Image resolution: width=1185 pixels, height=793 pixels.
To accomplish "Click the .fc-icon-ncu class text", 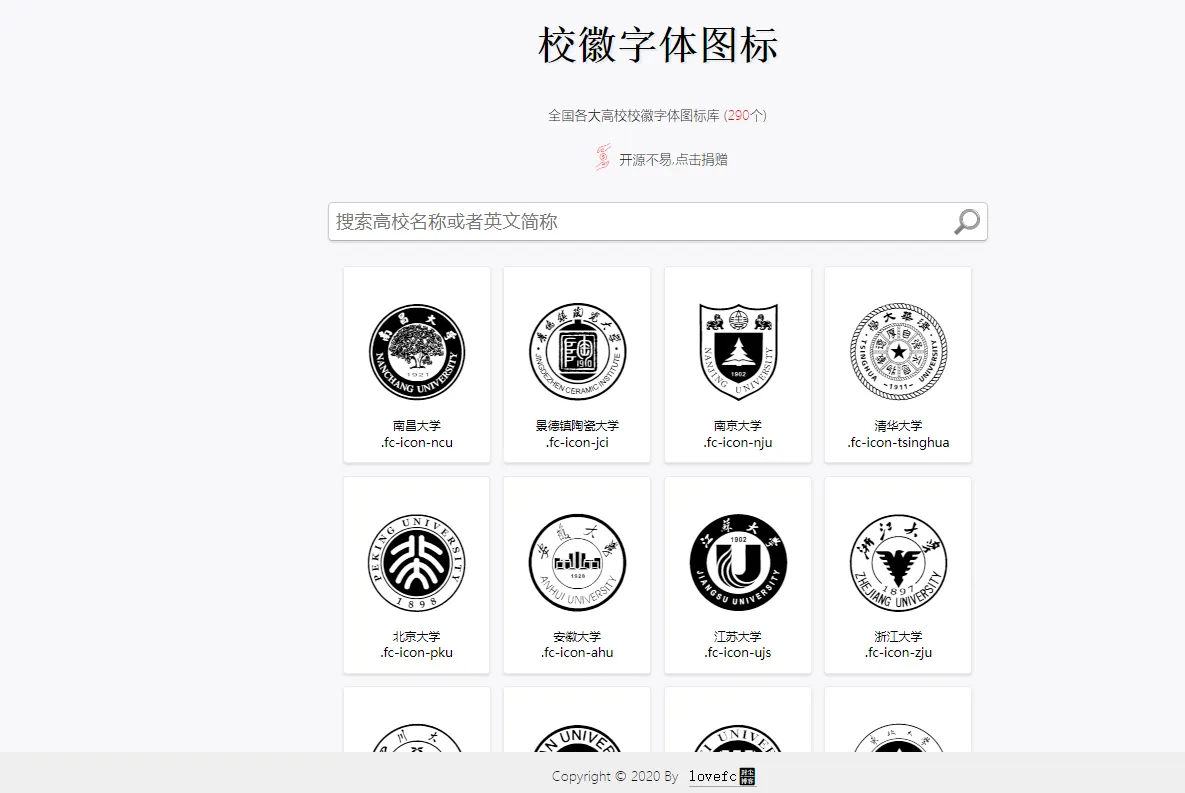I will click(416, 442).
